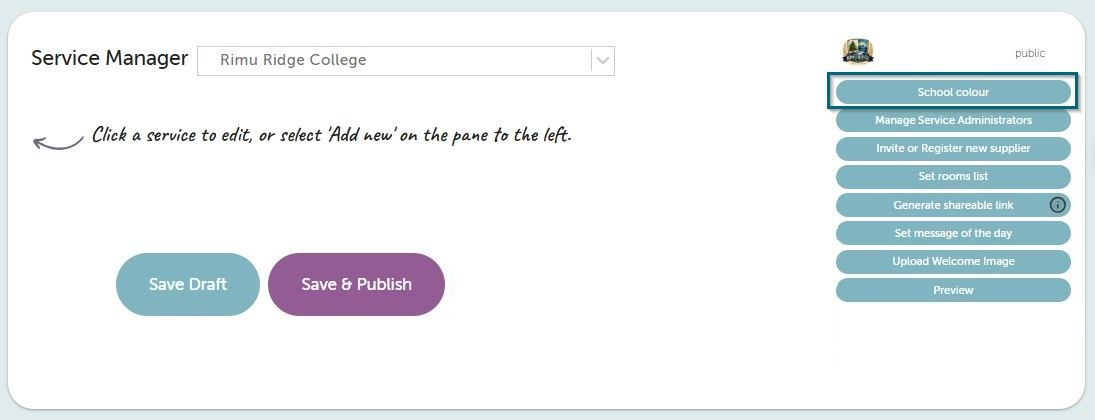Open Set message of the day
Viewport: 1095px width, 420px height.
click(x=953, y=233)
